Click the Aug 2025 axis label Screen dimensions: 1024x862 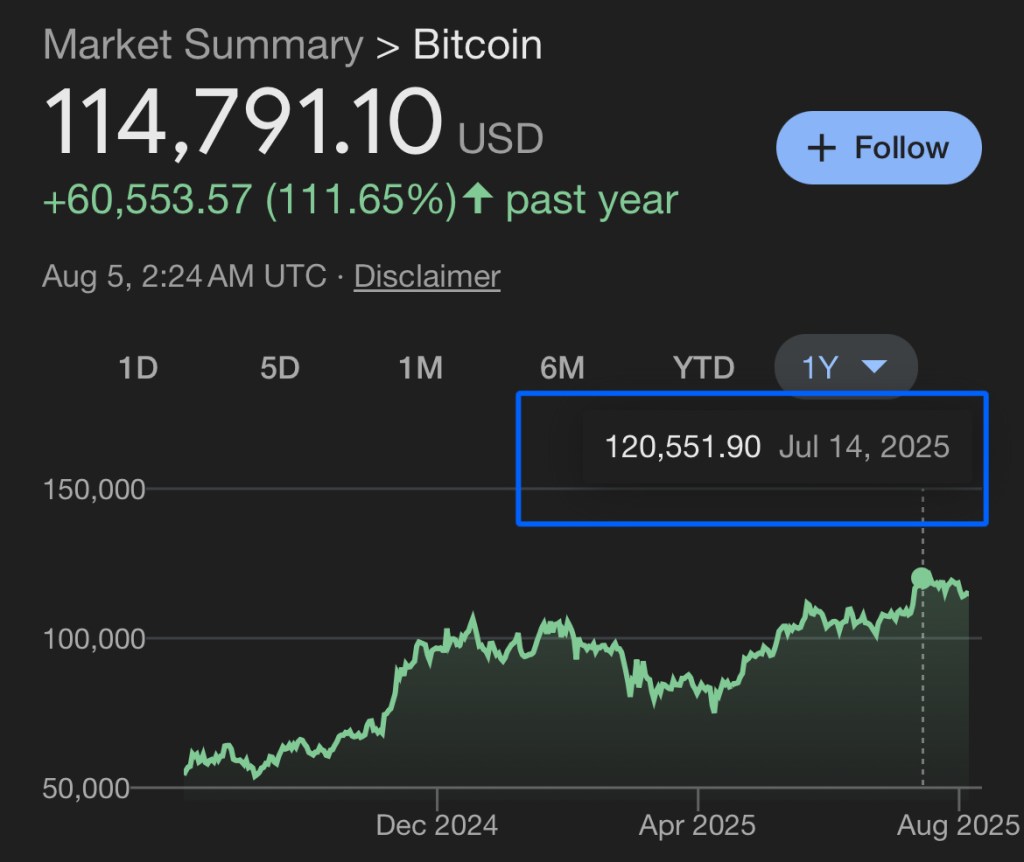(957, 826)
